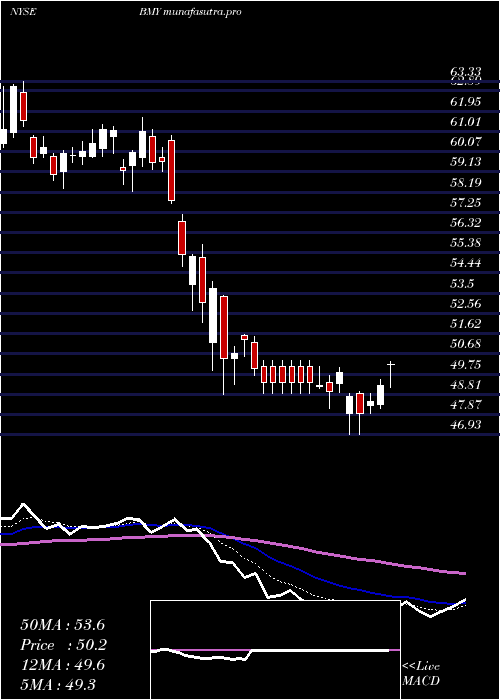Select the 49.75 price level label
The image size is (500, 700).
[466, 364]
